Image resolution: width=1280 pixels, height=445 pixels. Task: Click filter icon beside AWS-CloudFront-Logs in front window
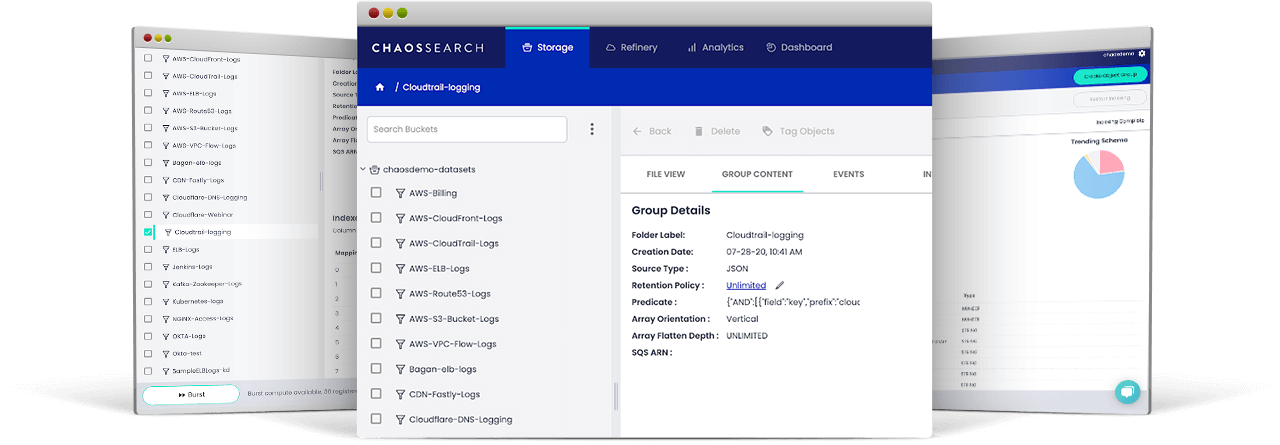point(401,218)
